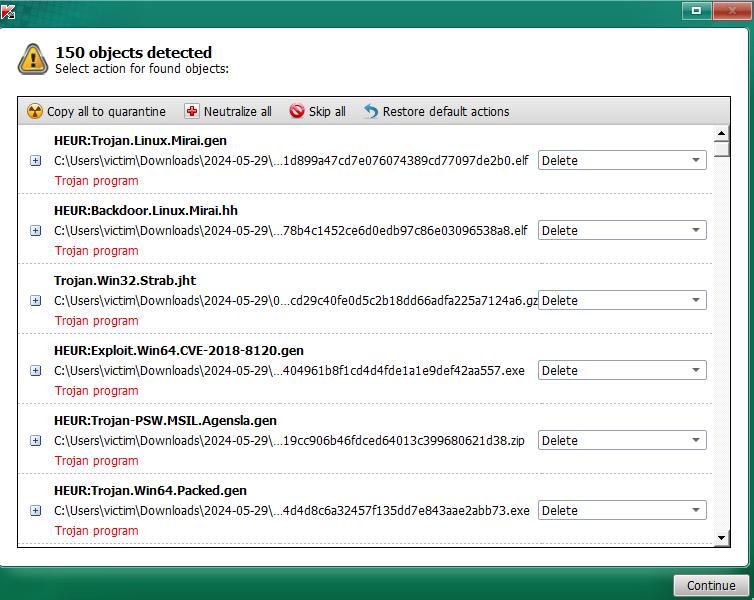Click the Skip all prohibition icon
Screen dimensions: 754x600
pos(297,111)
